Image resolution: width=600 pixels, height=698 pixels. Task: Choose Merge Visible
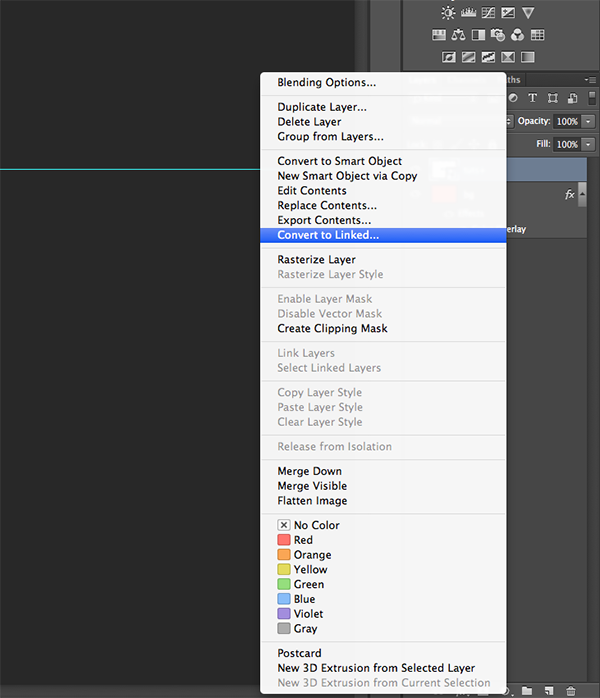[x=312, y=486]
